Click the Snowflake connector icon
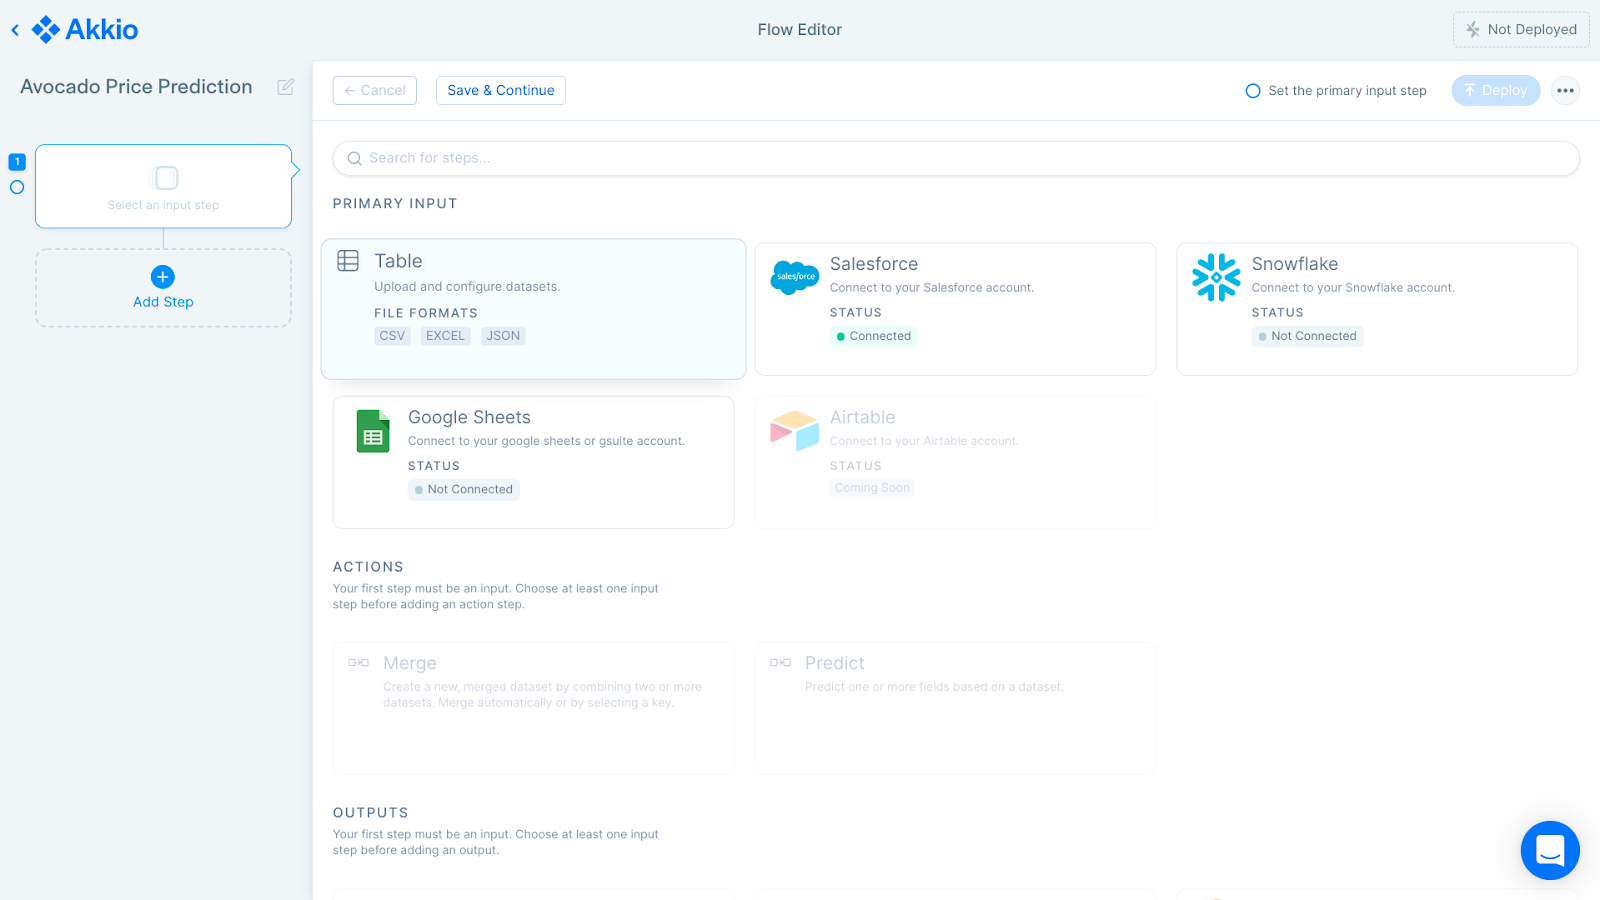This screenshot has width=1600, height=900. pos(1216,278)
